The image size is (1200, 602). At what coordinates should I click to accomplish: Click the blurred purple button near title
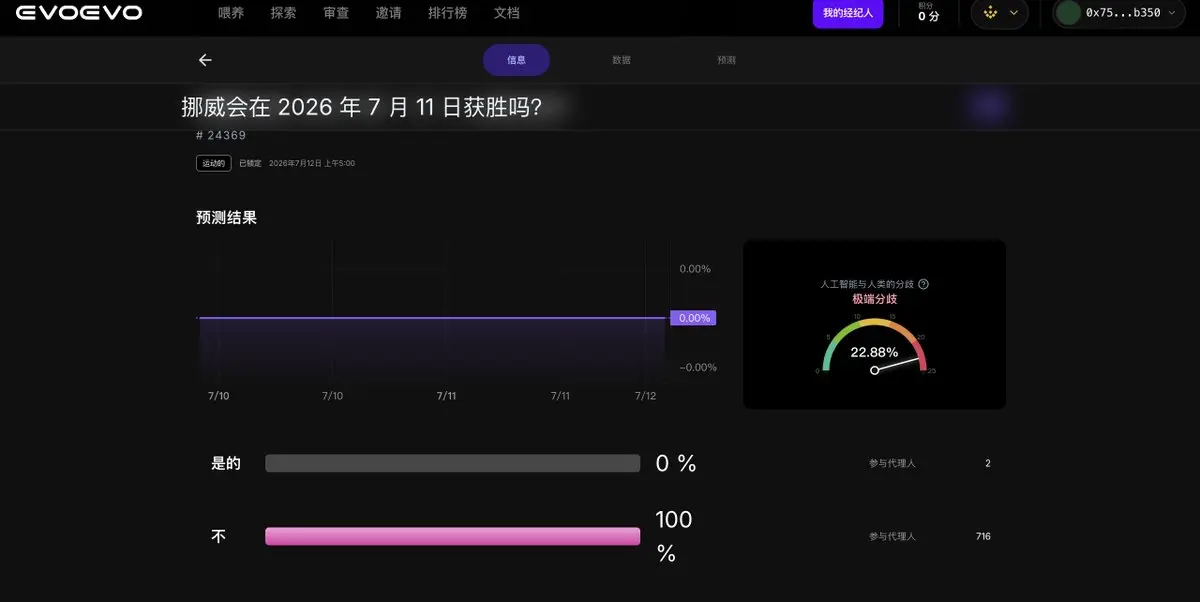tap(989, 106)
